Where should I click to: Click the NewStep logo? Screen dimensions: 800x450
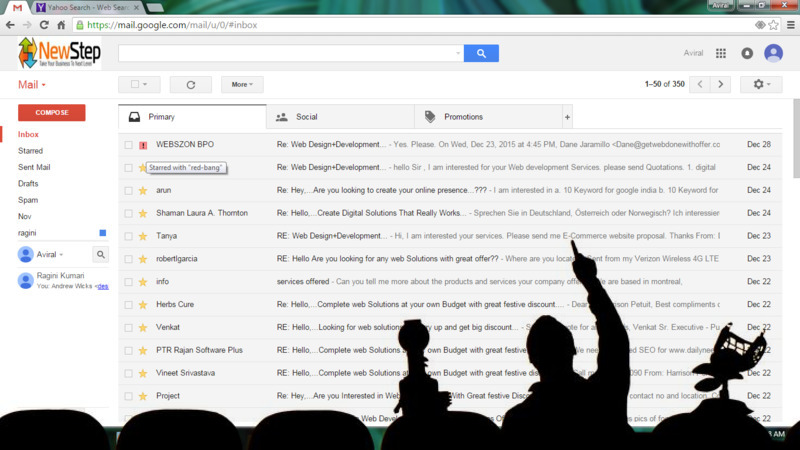(59, 53)
